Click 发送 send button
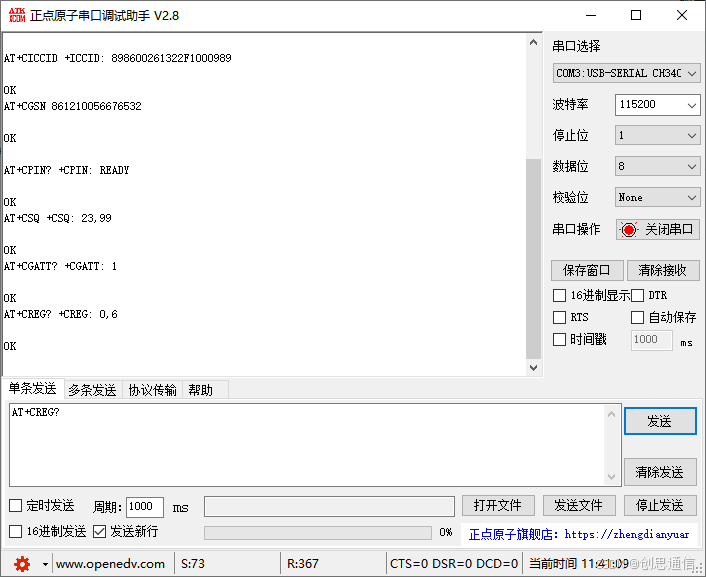The height and width of the screenshot is (577, 706). 660,421
